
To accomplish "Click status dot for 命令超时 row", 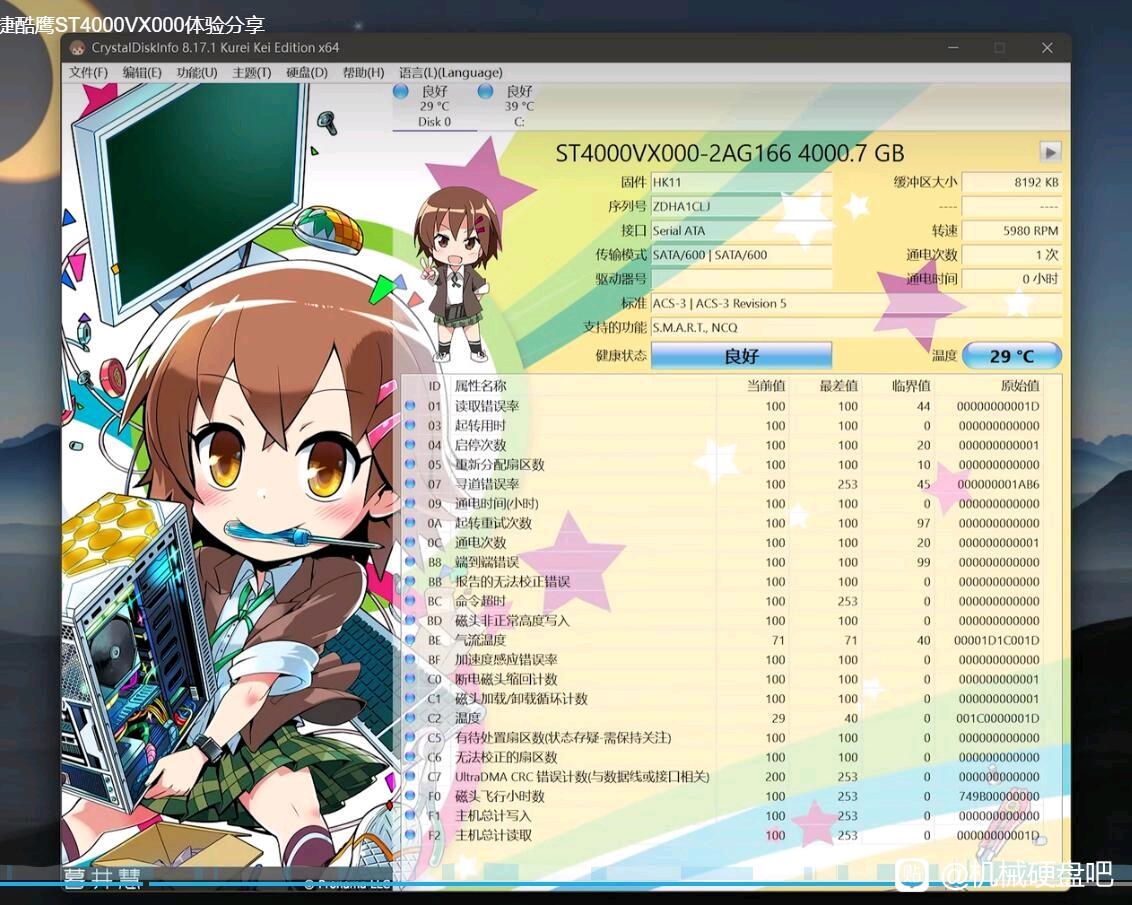I will point(410,601).
